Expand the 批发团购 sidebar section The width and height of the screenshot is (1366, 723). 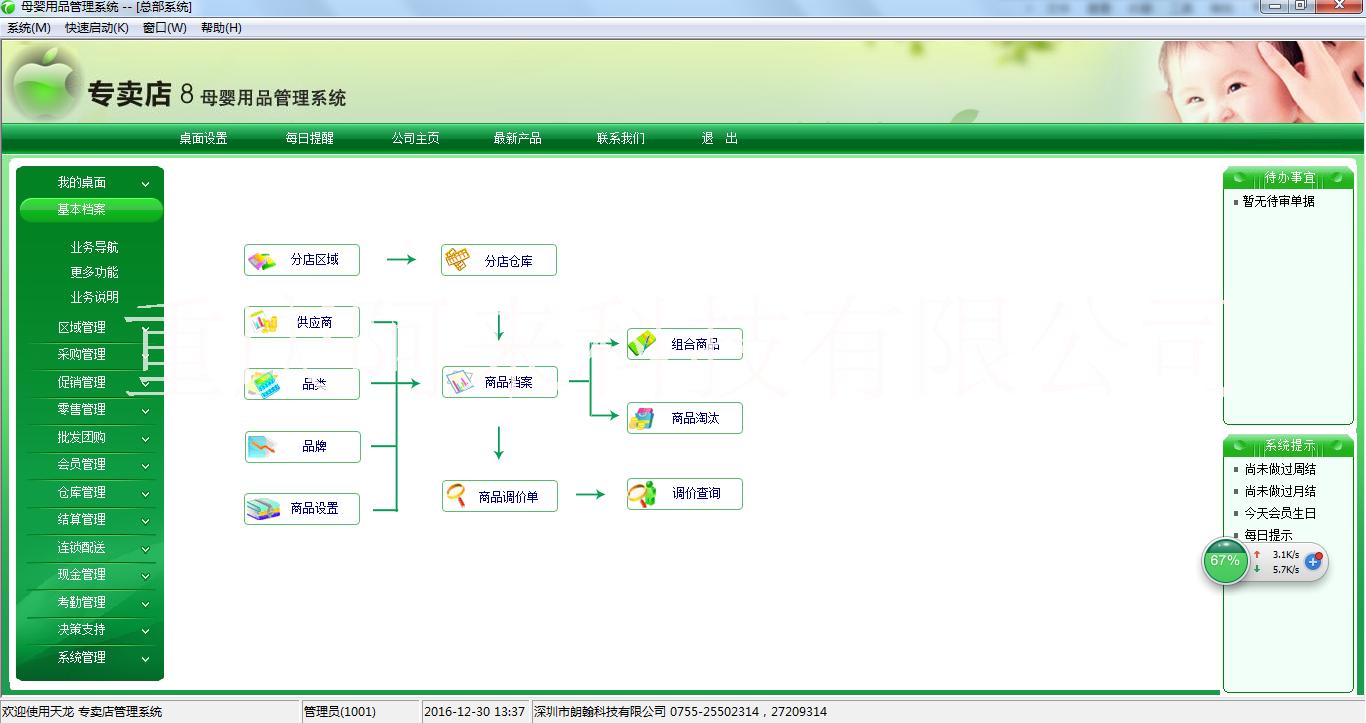90,437
